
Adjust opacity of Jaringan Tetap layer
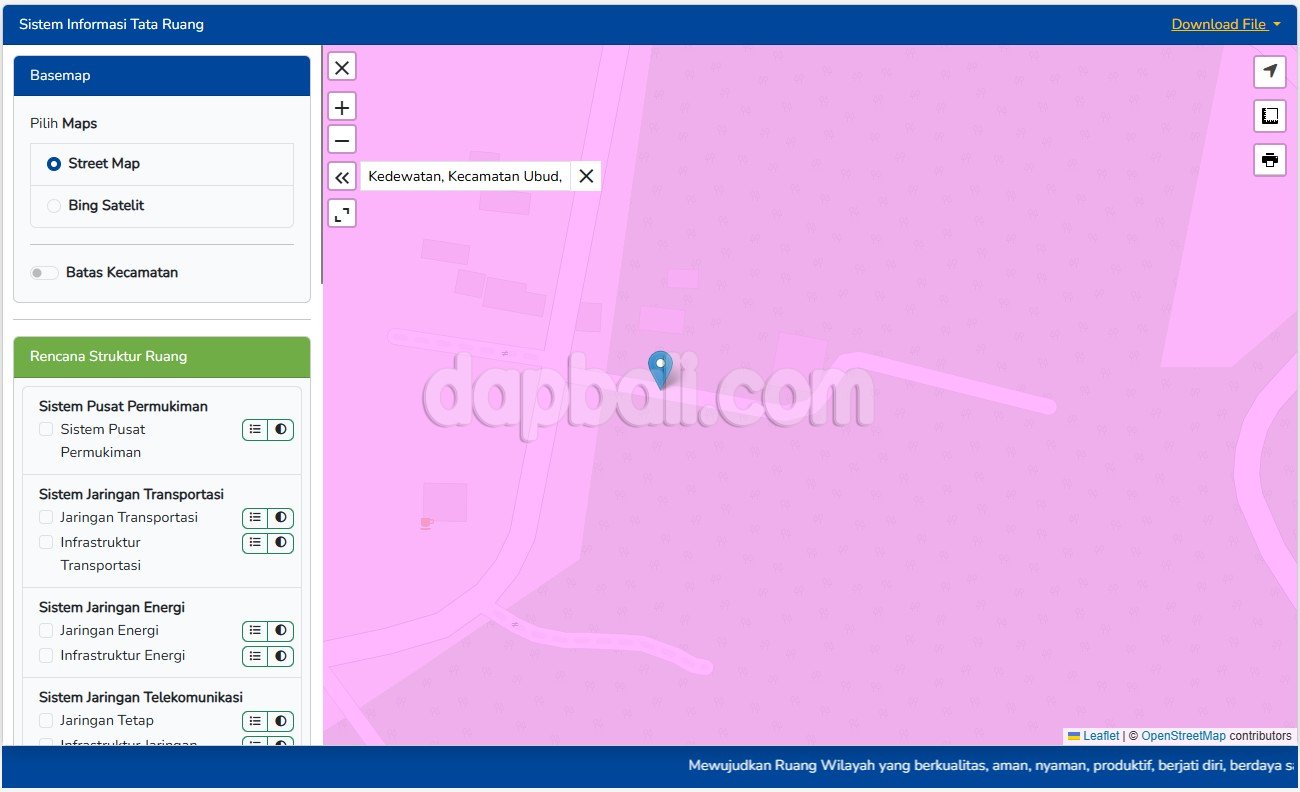coord(281,721)
